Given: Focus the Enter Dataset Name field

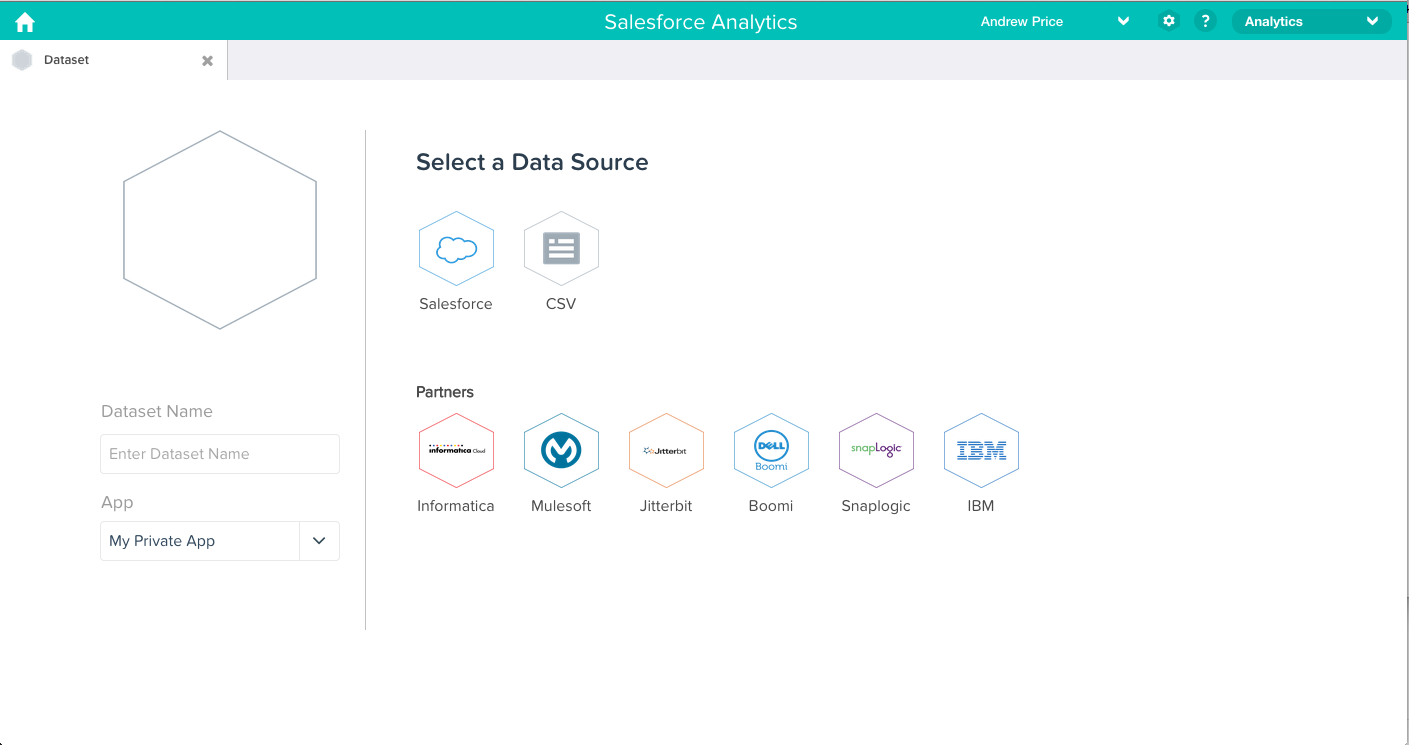Looking at the screenshot, I should [x=220, y=454].
